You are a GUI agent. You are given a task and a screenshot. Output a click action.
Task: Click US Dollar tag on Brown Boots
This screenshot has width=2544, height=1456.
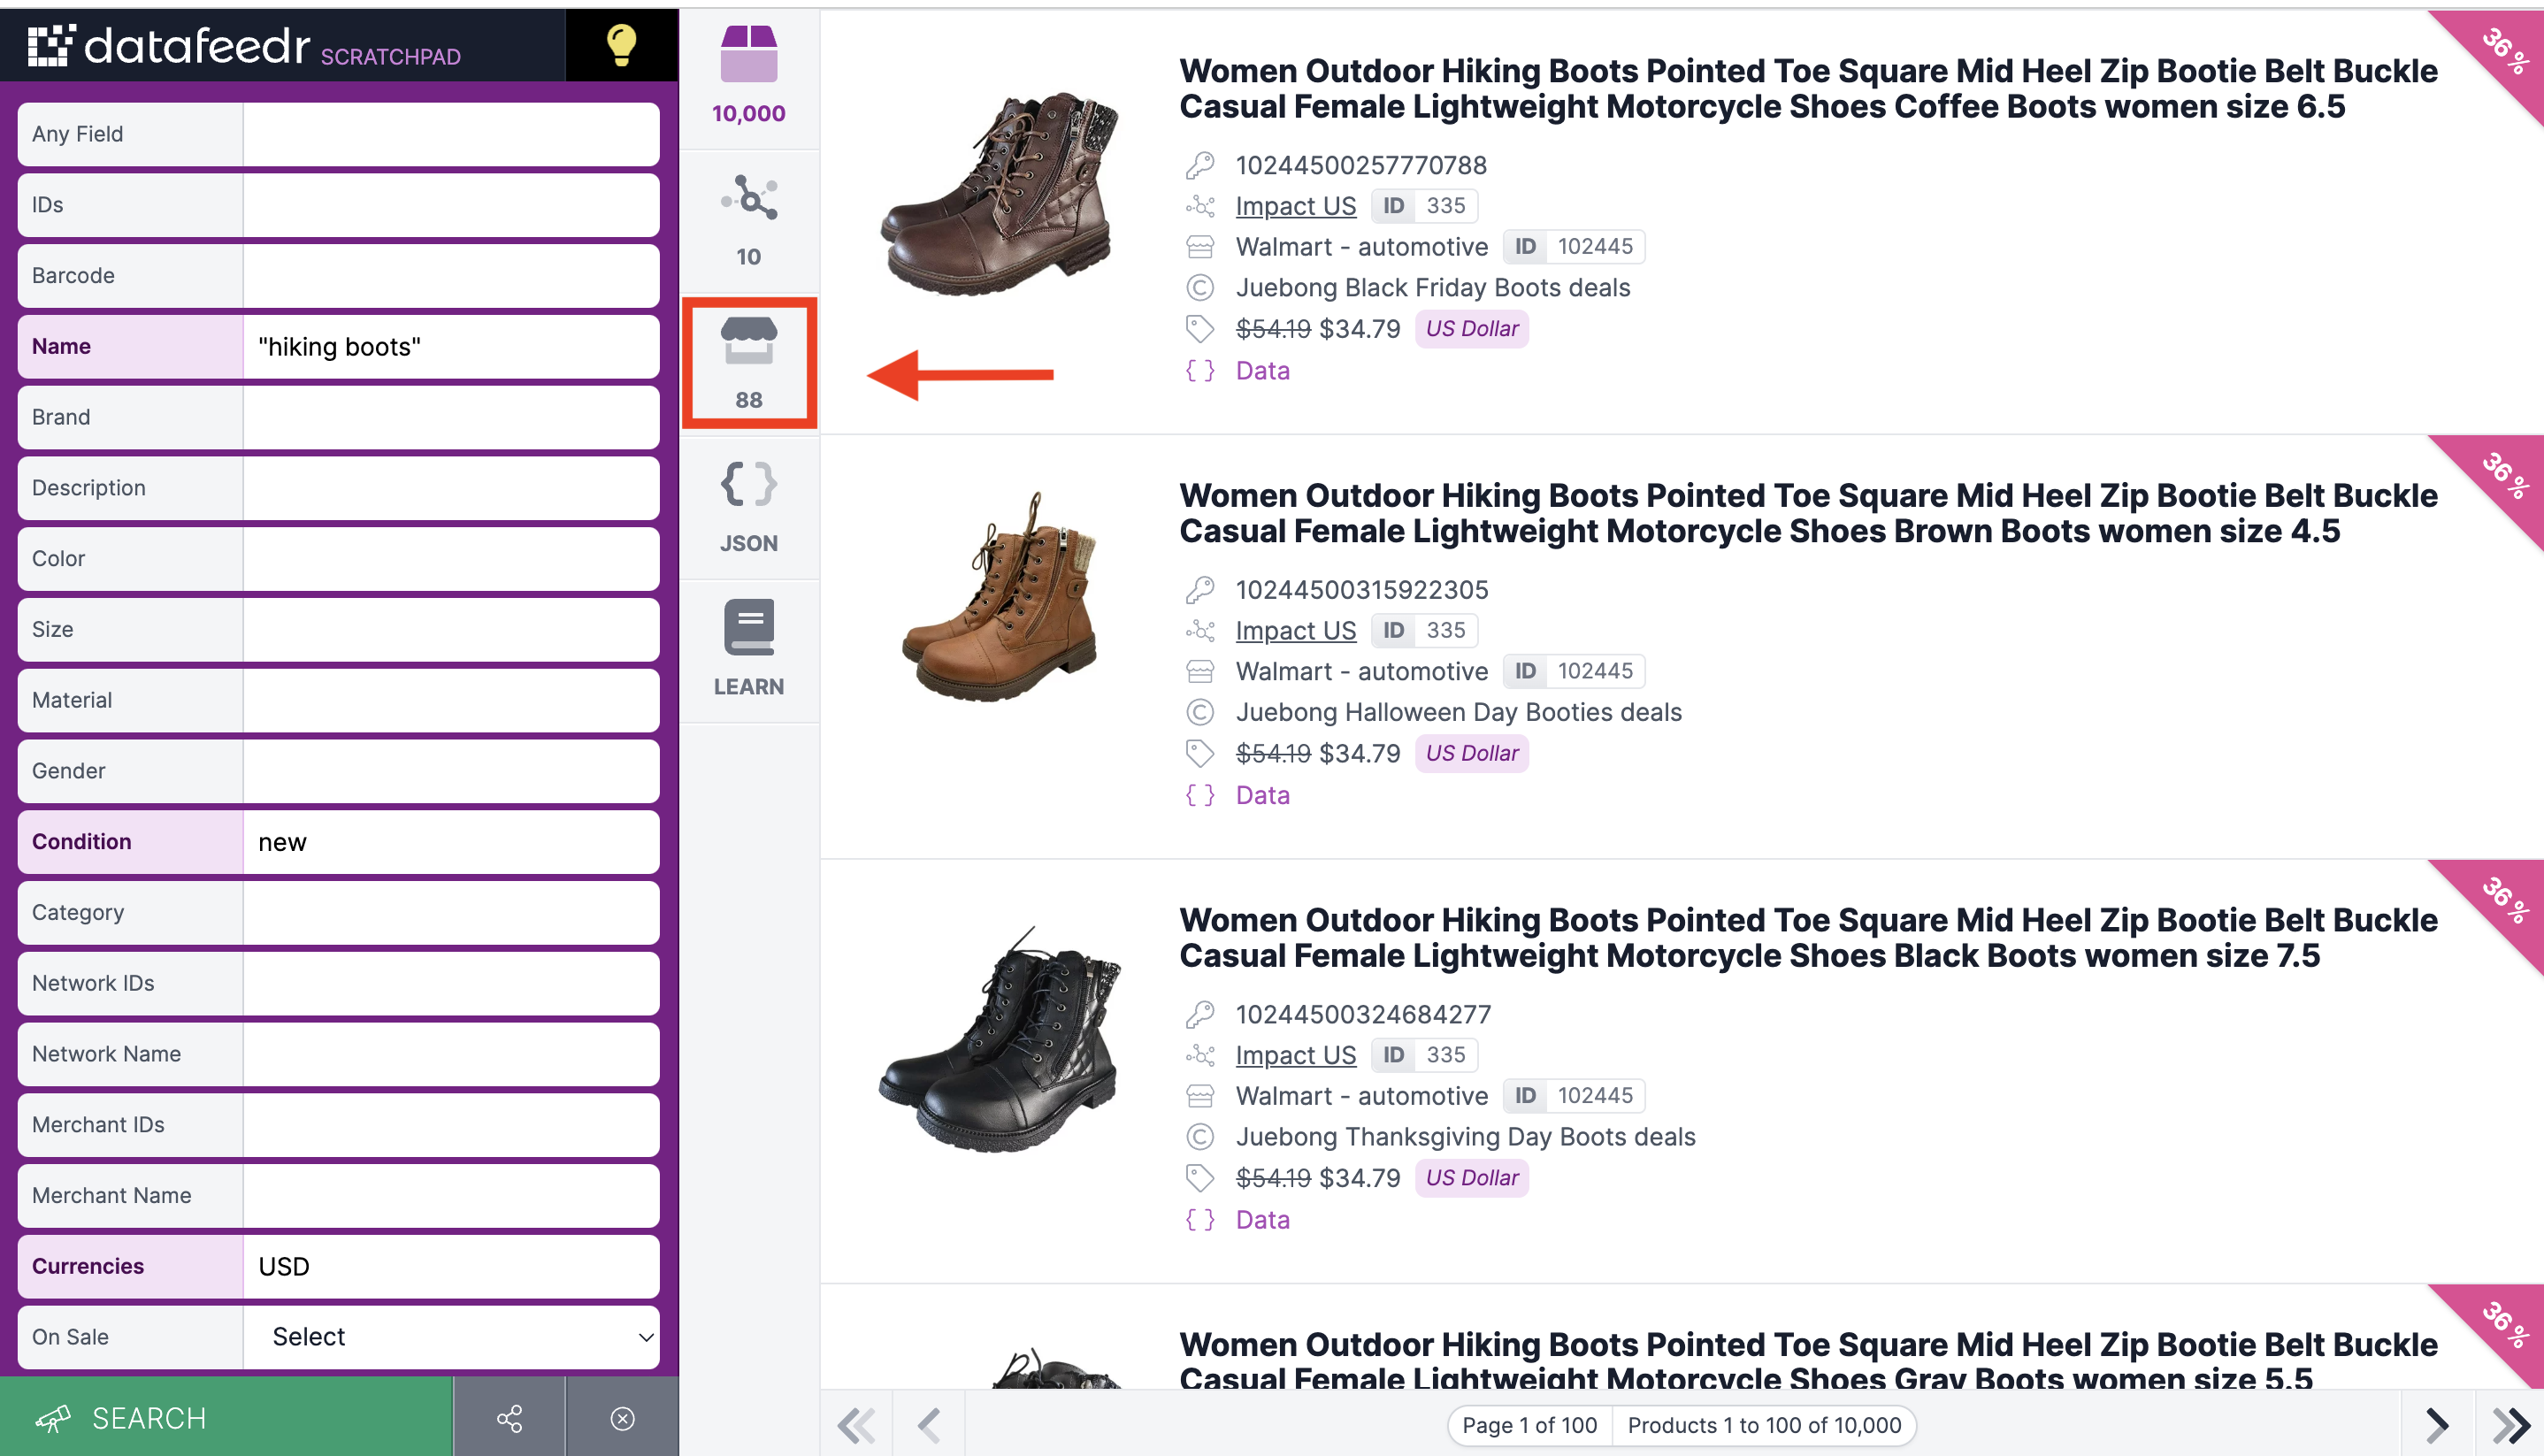[1471, 753]
